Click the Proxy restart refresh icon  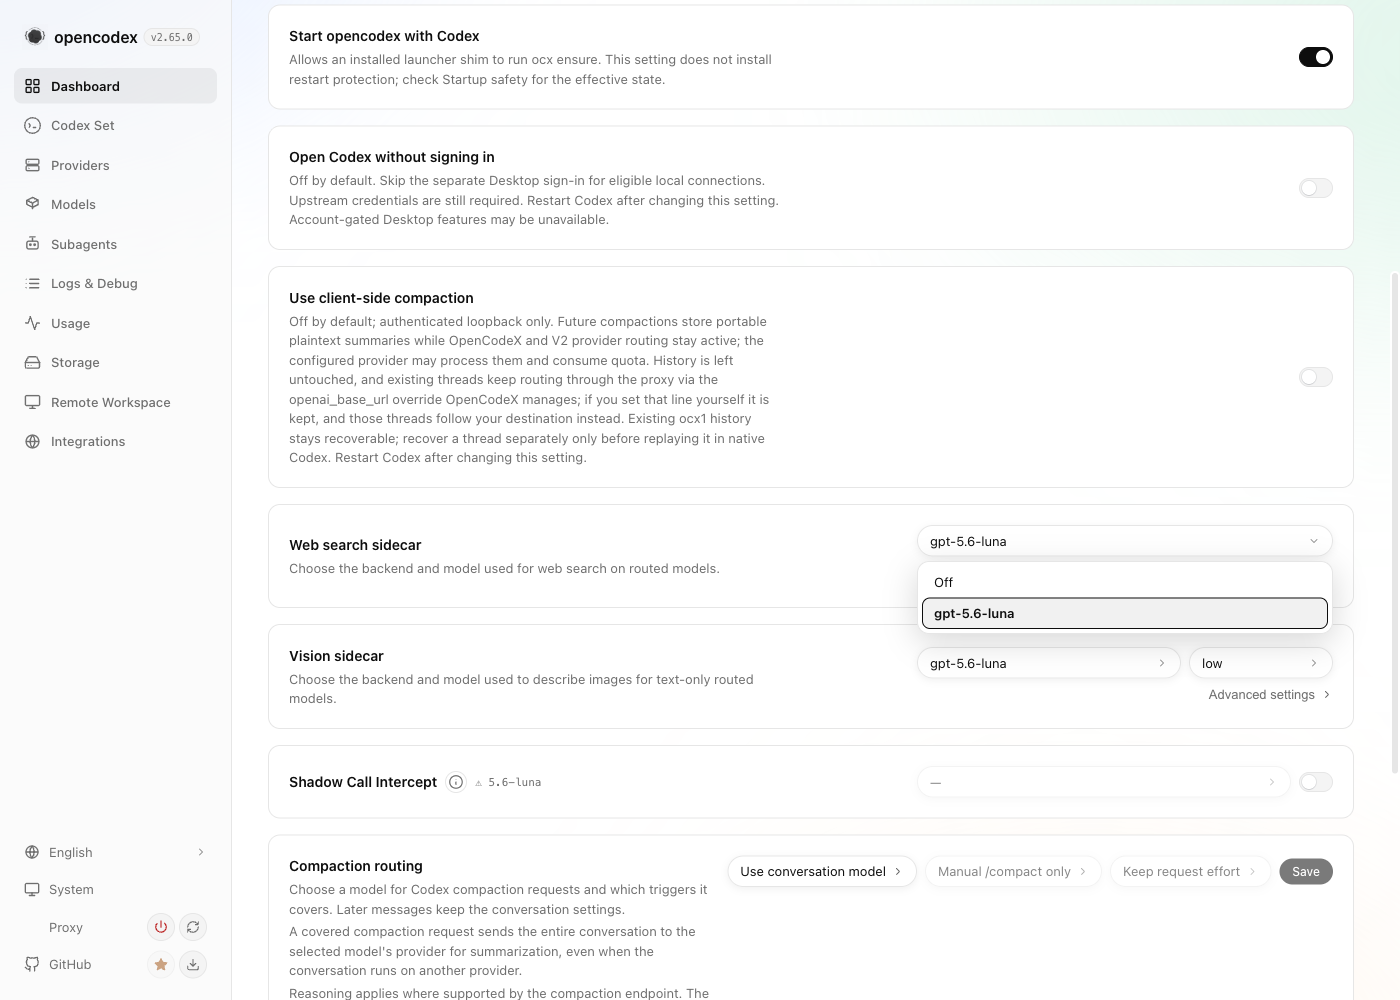[193, 927]
